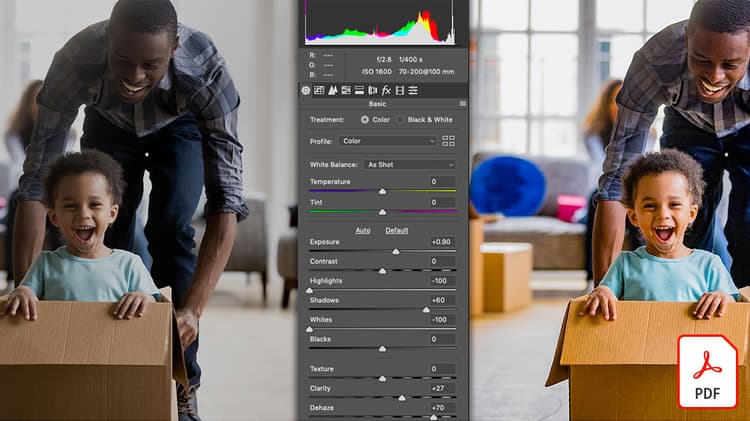Click the Clarity slider handle
This screenshot has height=421, width=750.
click(x=402, y=398)
